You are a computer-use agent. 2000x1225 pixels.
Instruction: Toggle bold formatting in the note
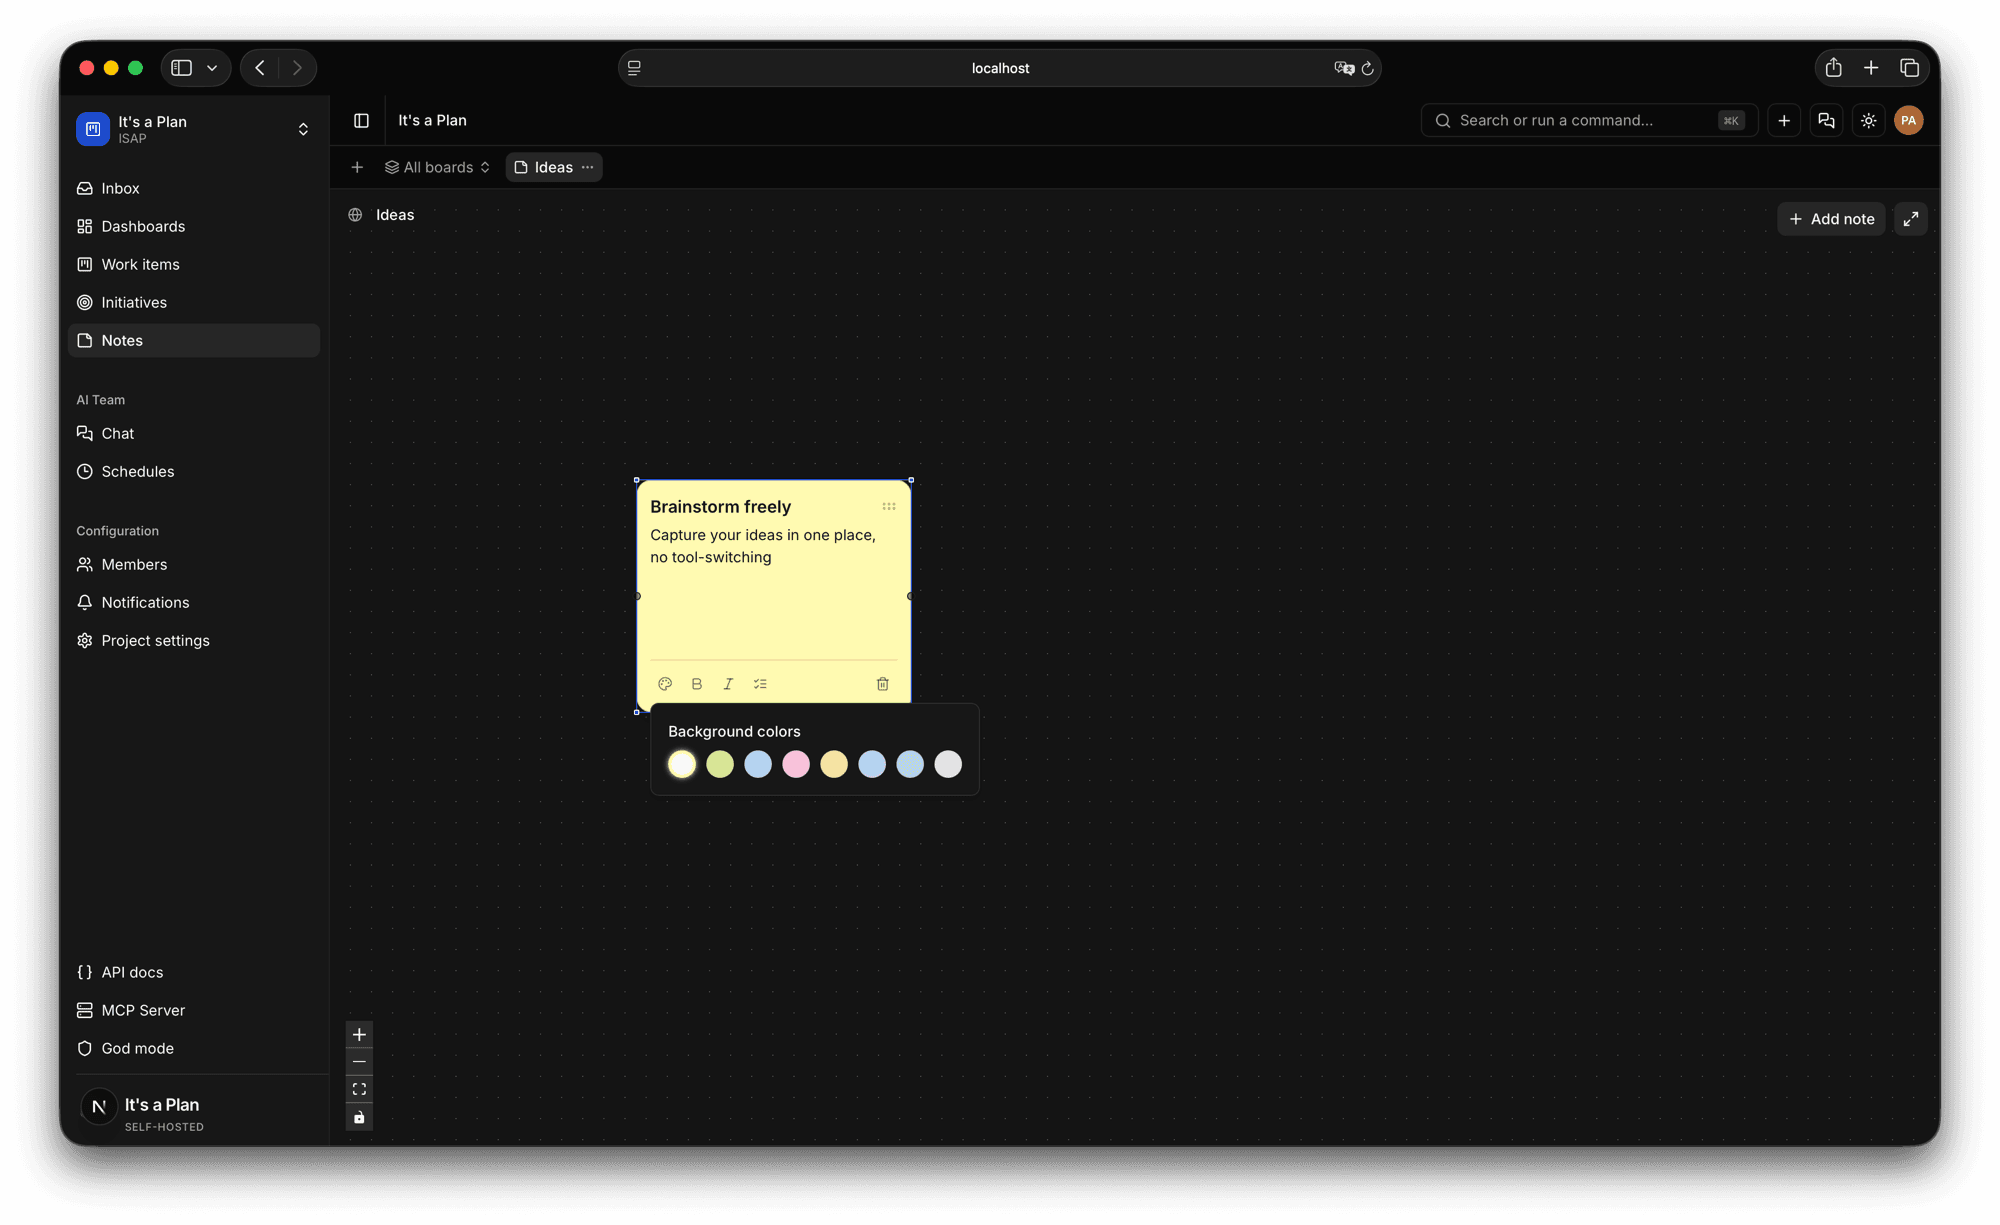point(697,684)
